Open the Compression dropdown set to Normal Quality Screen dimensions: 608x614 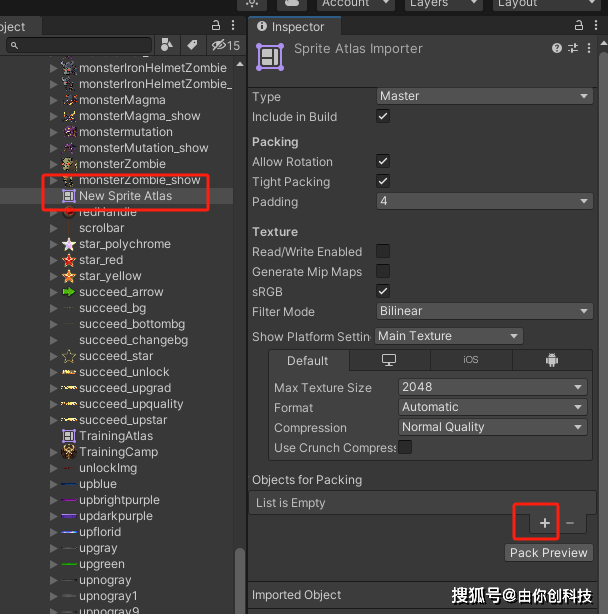pos(493,427)
